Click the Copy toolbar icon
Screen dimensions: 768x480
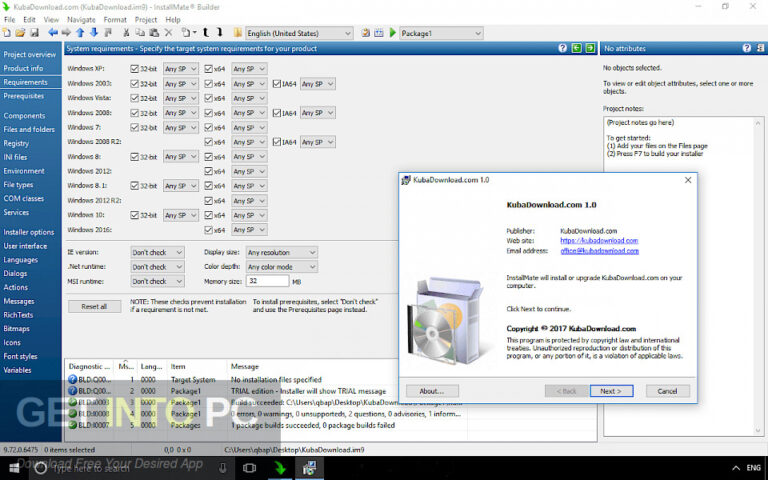(140, 33)
